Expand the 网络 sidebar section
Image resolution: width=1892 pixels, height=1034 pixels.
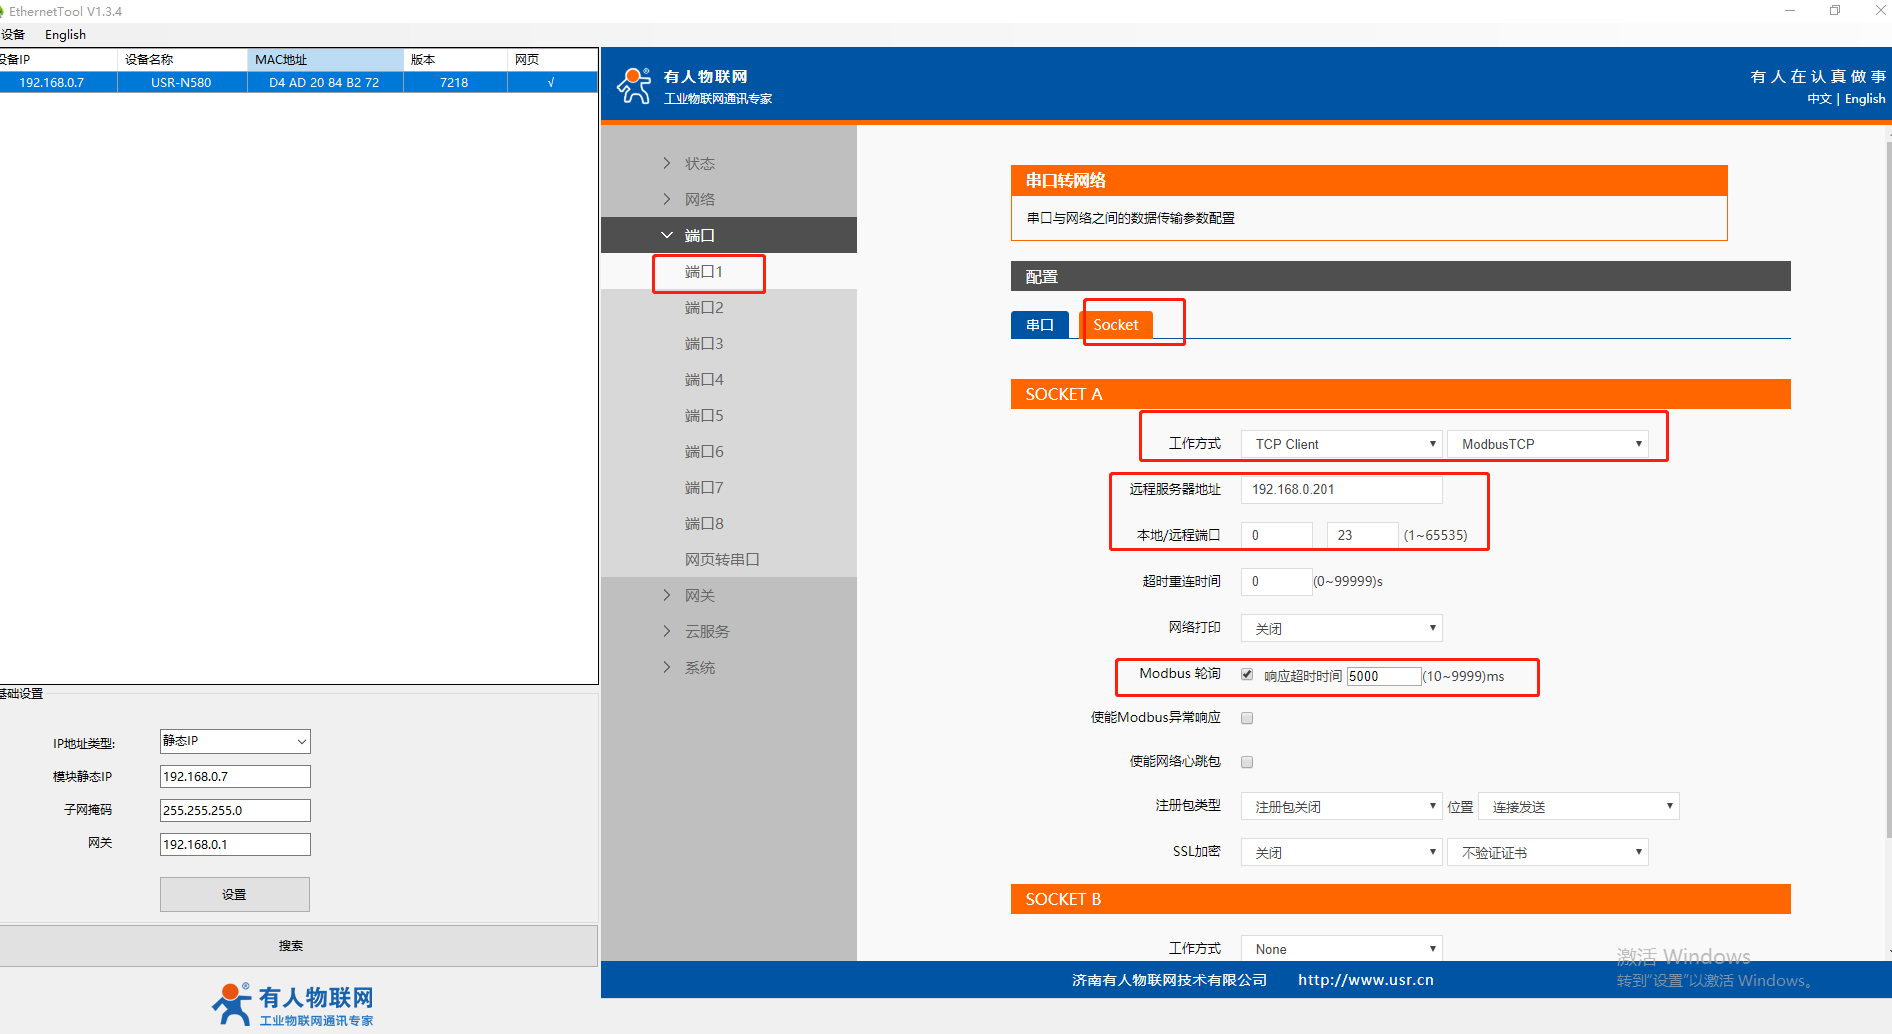[699, 199]
